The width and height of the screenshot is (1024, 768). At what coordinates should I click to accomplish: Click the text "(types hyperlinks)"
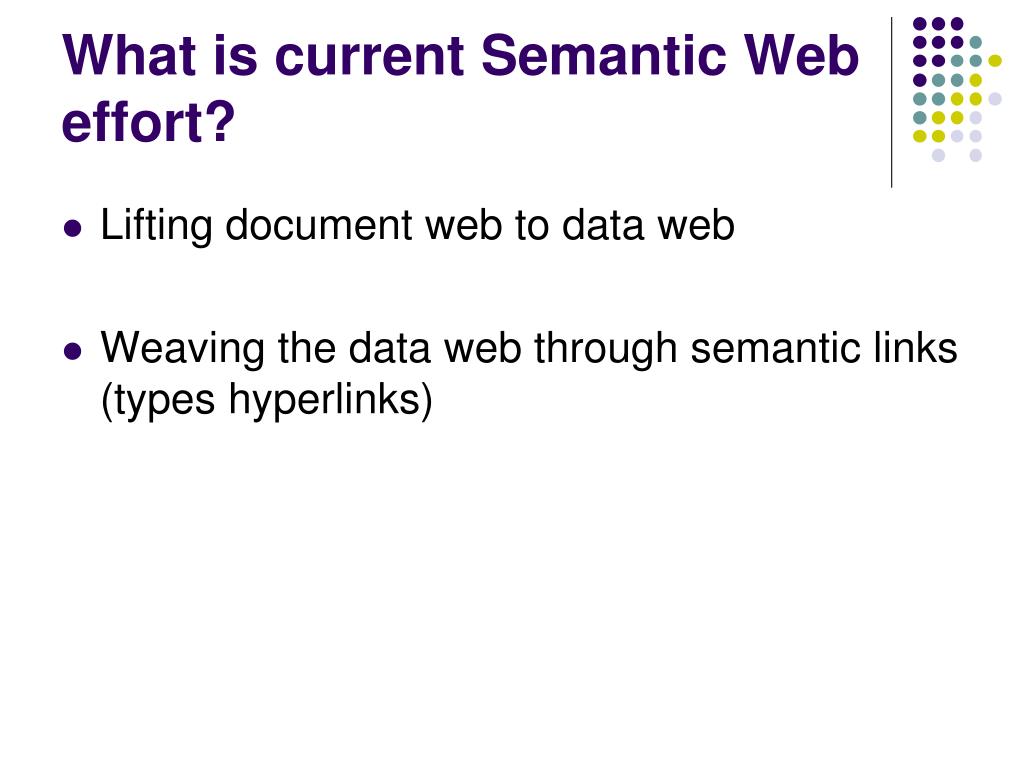(x=266, y=400)
